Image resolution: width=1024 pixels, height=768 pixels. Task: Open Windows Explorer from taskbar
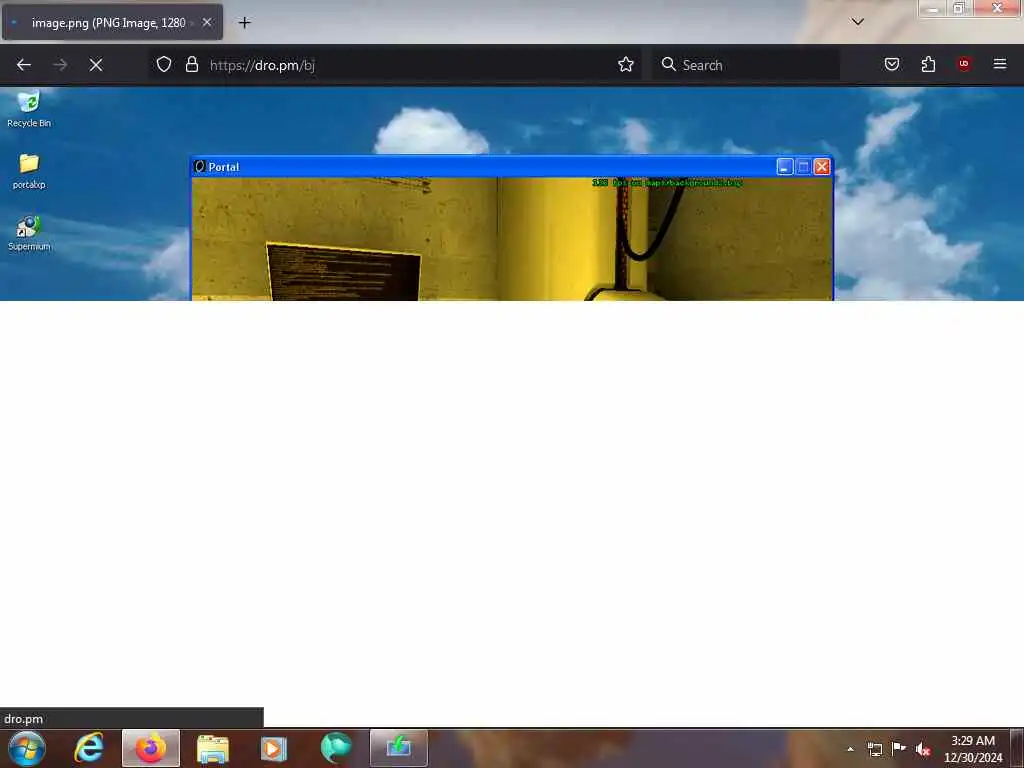pyautogui.click(x=213, y=748)
